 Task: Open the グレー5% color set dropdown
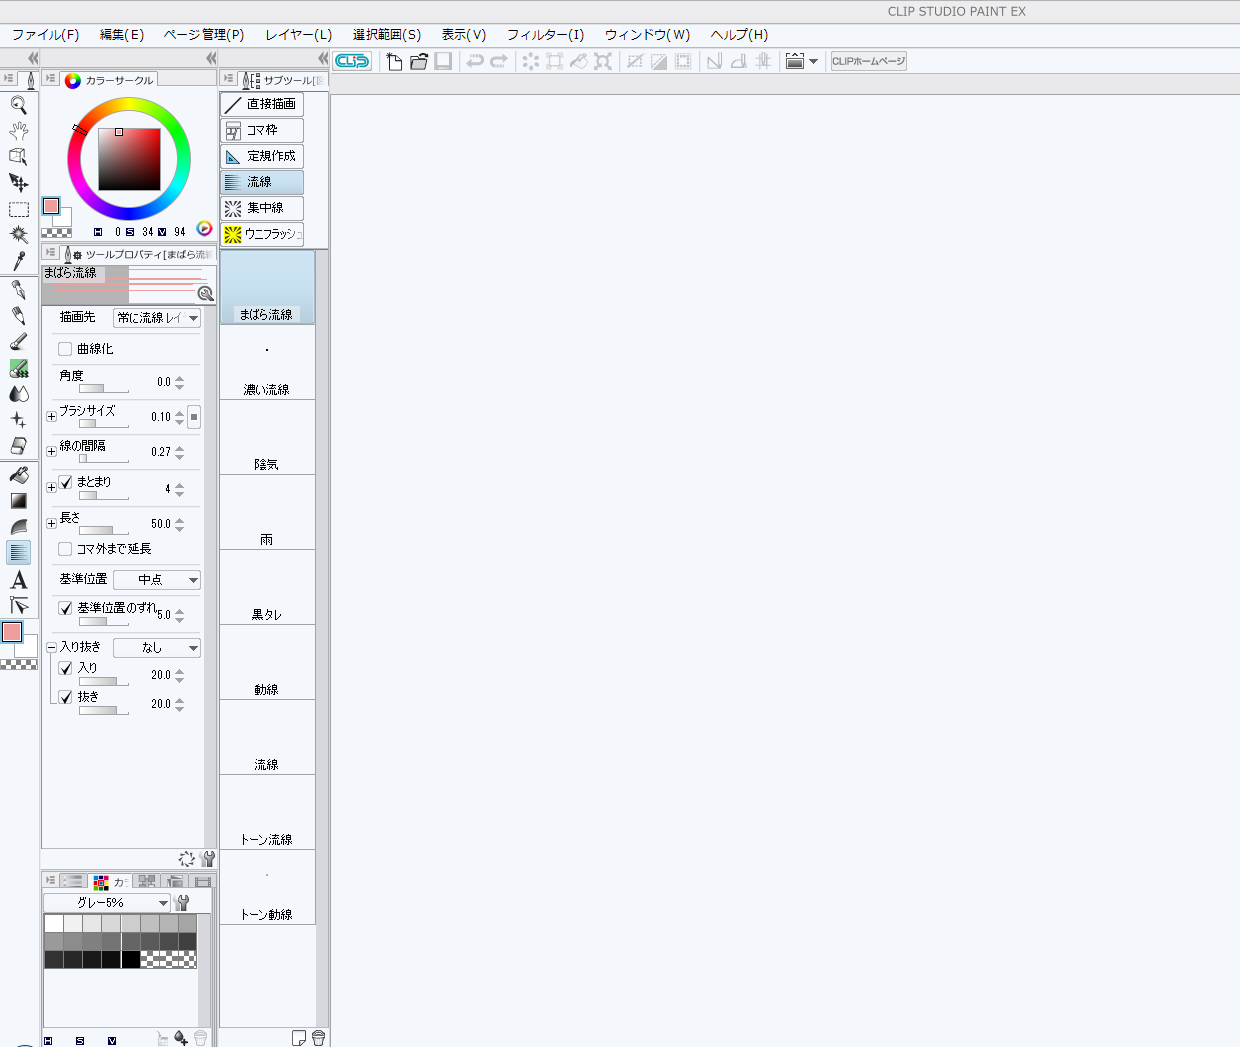click(107, 903)
